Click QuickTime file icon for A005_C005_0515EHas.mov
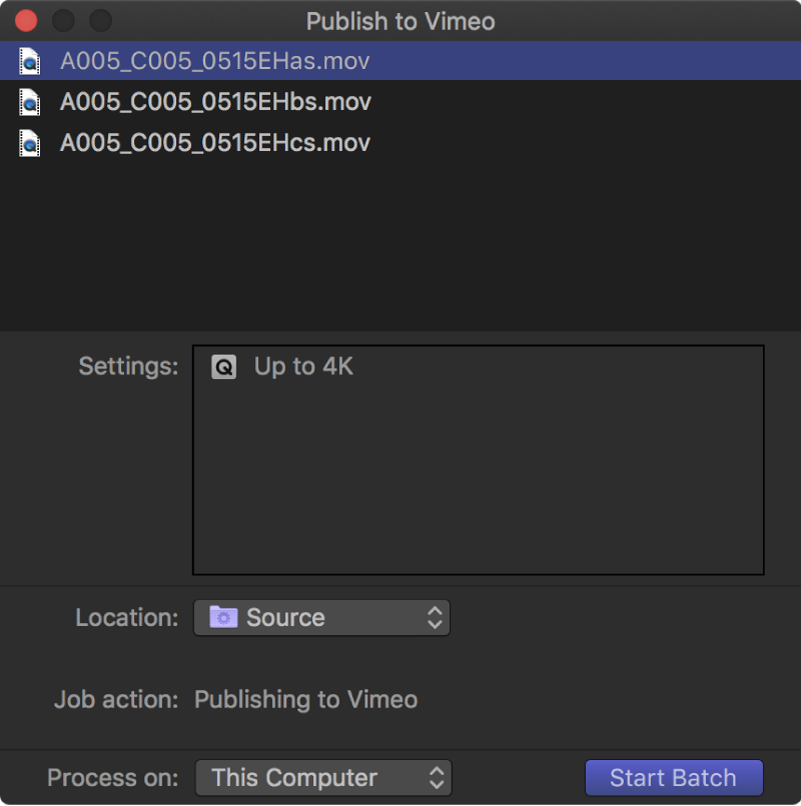 29,61
